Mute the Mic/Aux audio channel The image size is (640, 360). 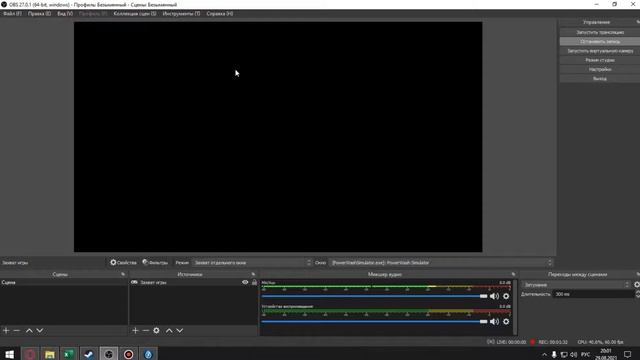(x=494, y=296)
